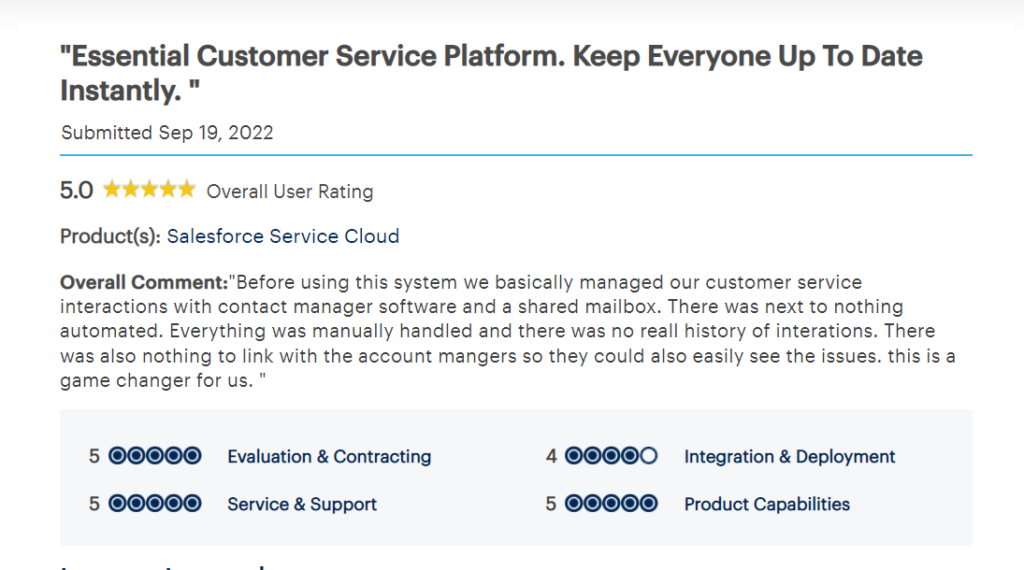Click Evaluation & Contracting rating circles
Viewport: 1024px width, 570px height.
point(155,456)
